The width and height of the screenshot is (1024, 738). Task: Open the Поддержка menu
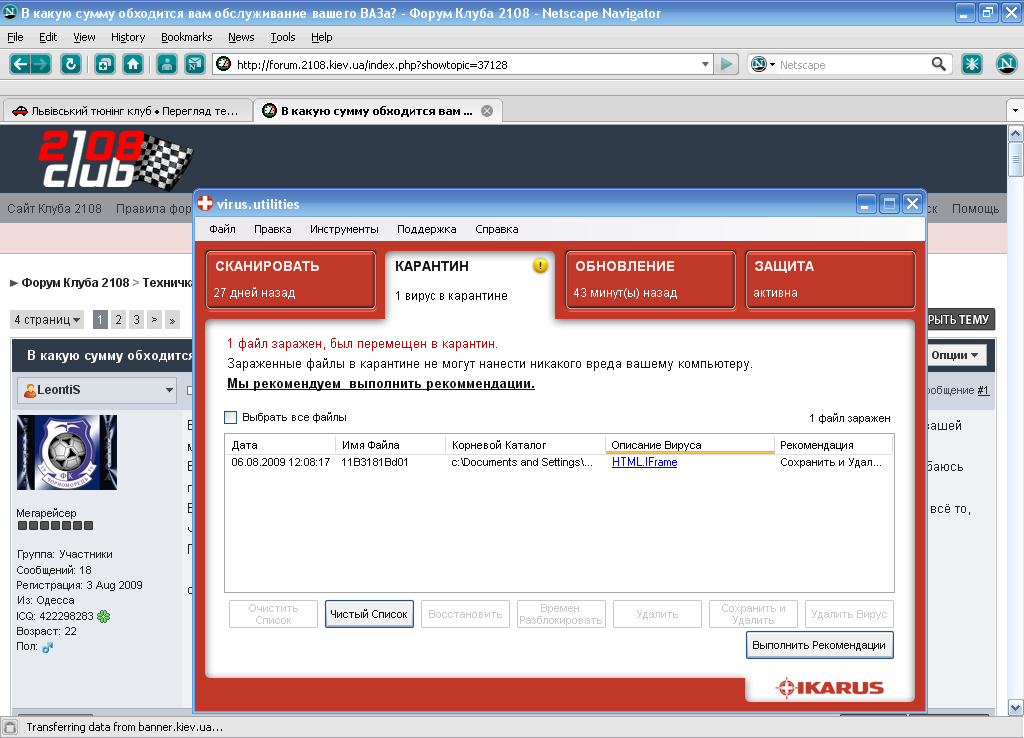(426, 229)
